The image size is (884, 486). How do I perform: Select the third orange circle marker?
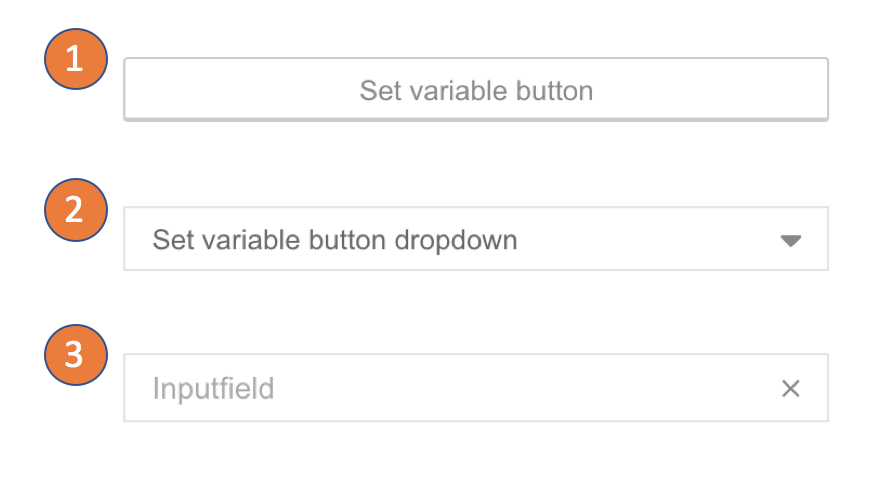tap(74, 356)
